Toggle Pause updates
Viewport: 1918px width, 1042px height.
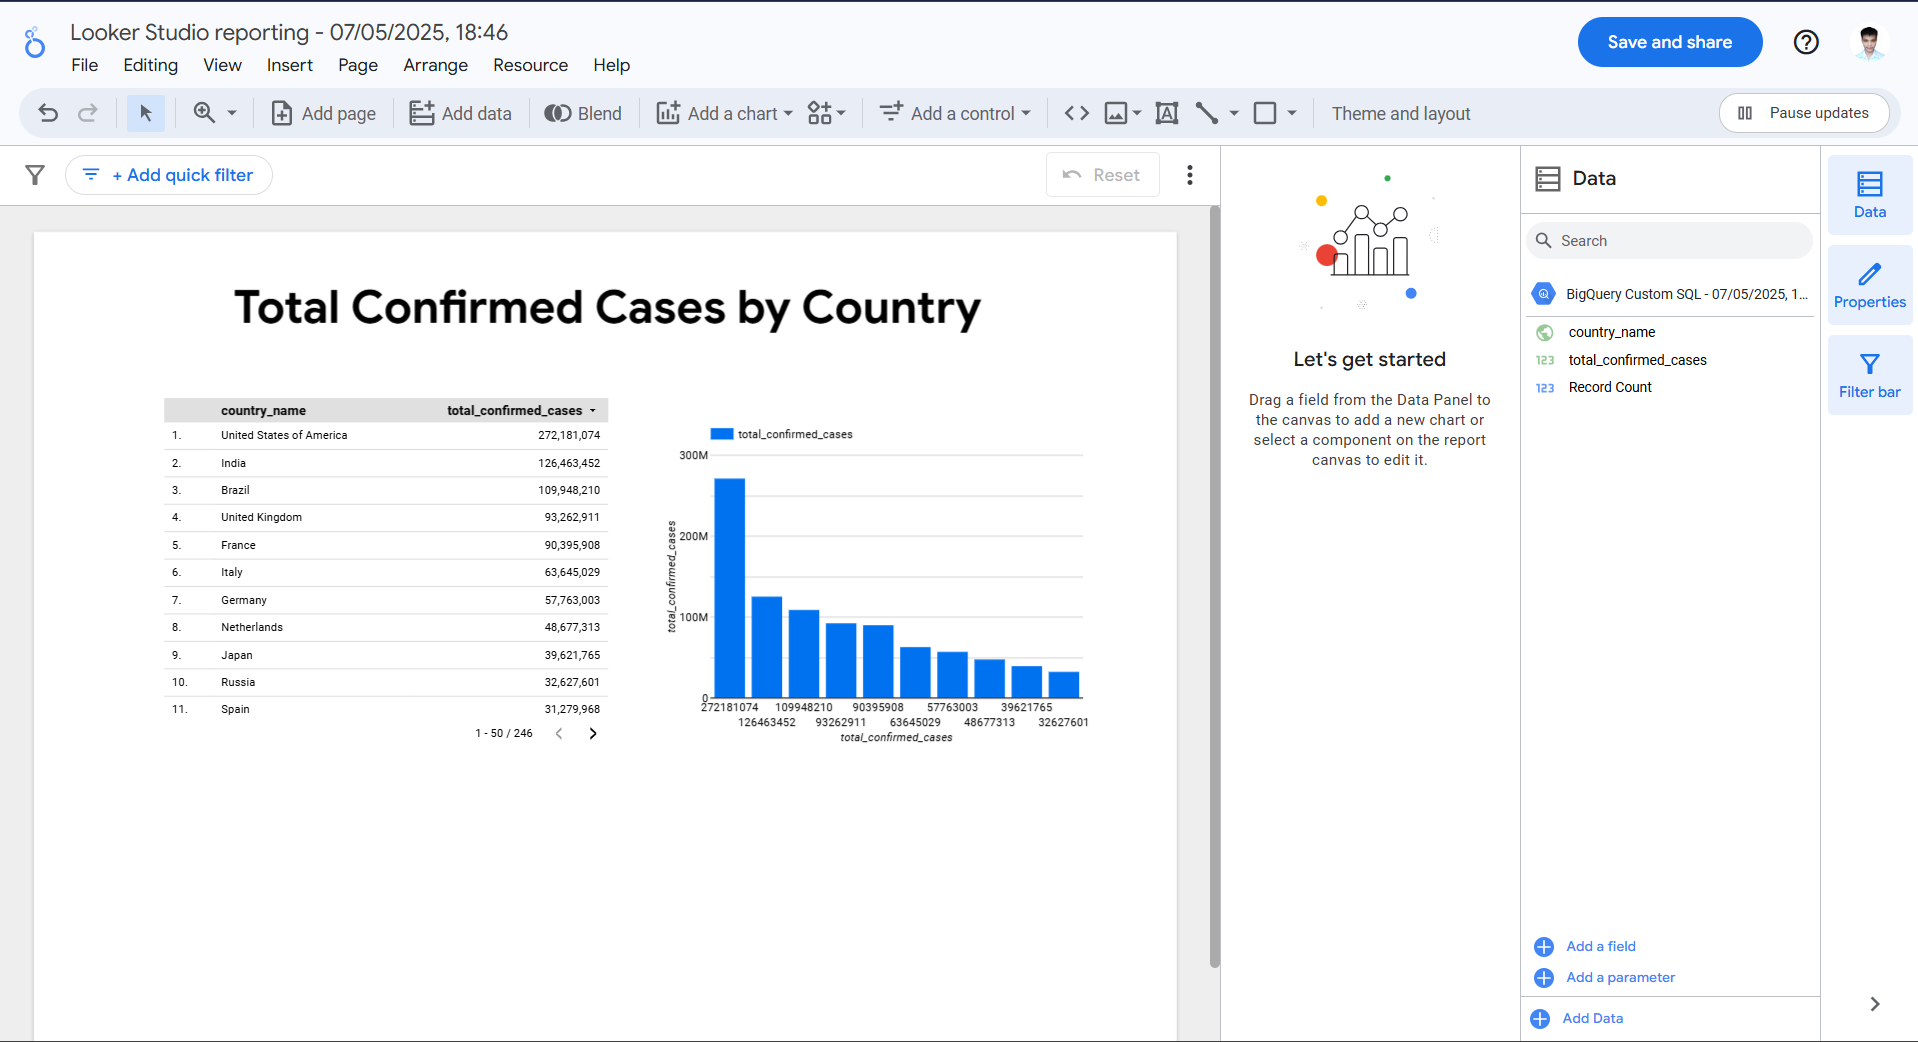(1803, 112)
